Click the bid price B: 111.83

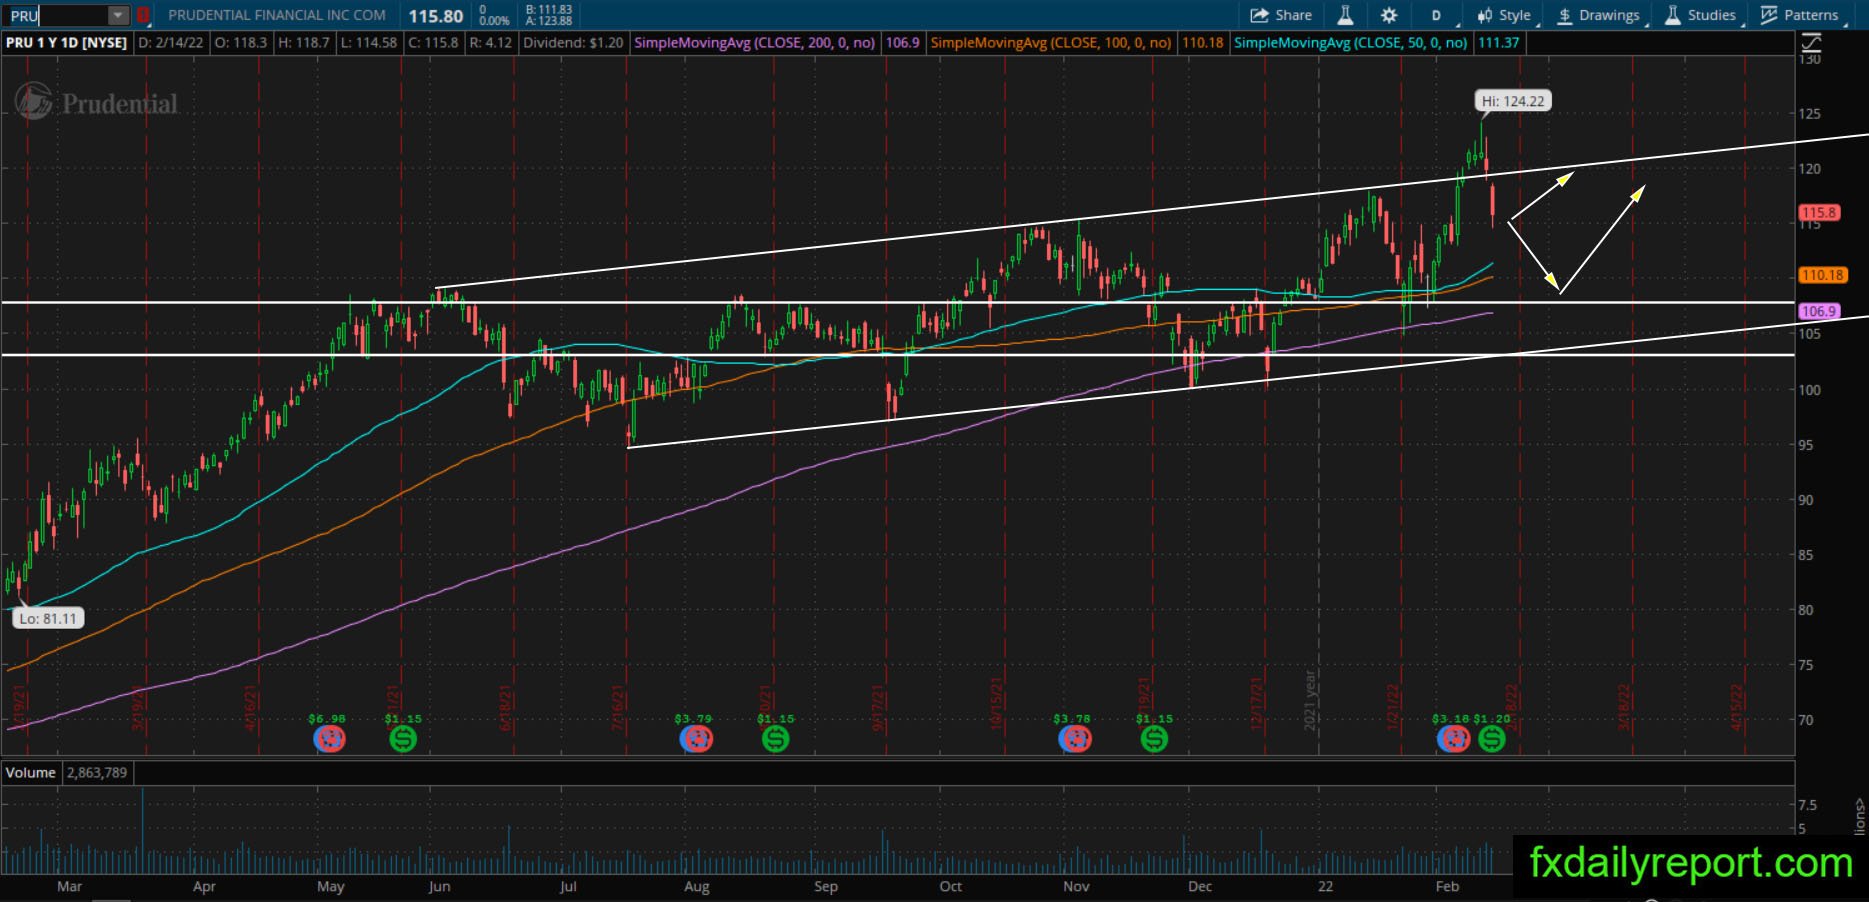551,10
